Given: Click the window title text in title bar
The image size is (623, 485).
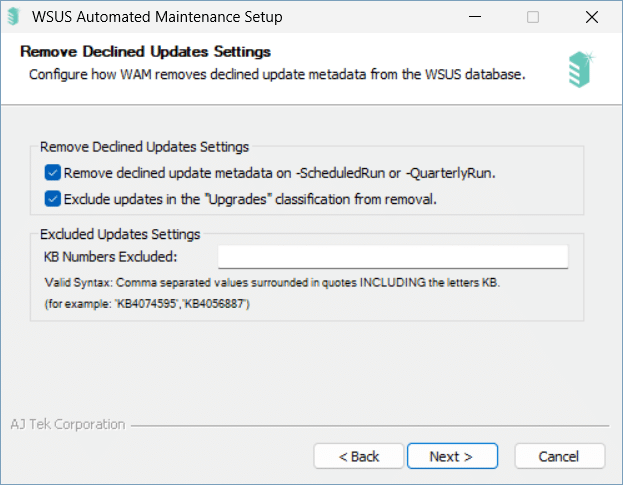Looking at the screenshot, I should click(157, 17).
